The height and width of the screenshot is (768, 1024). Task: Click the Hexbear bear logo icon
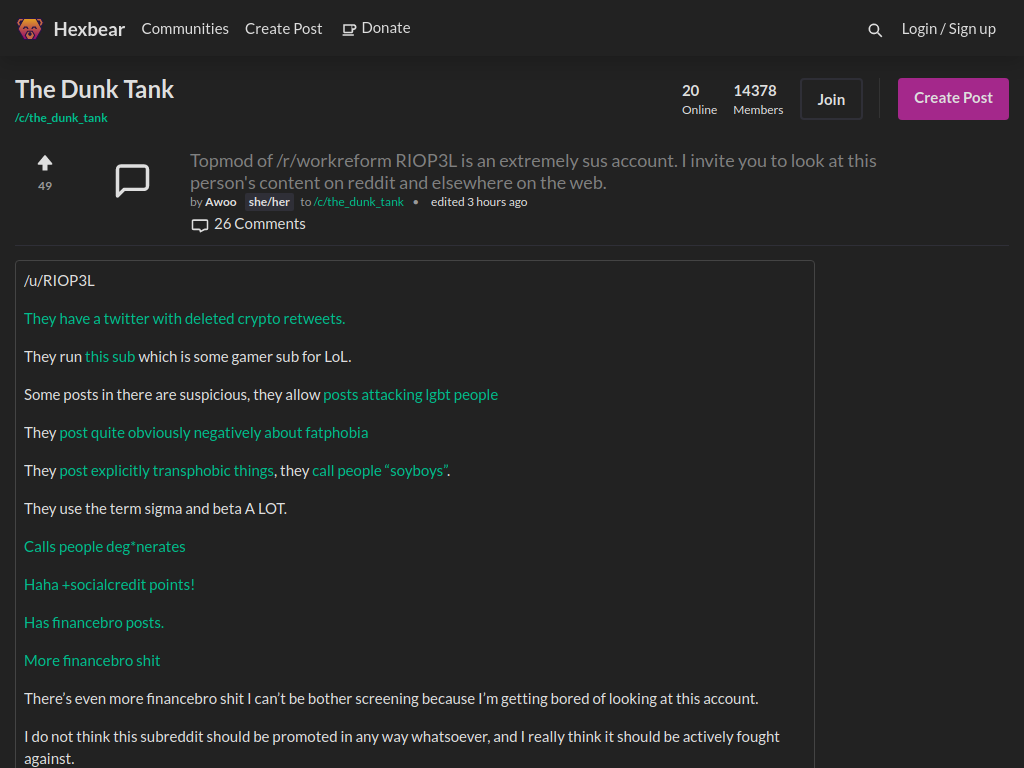point(29,29)
